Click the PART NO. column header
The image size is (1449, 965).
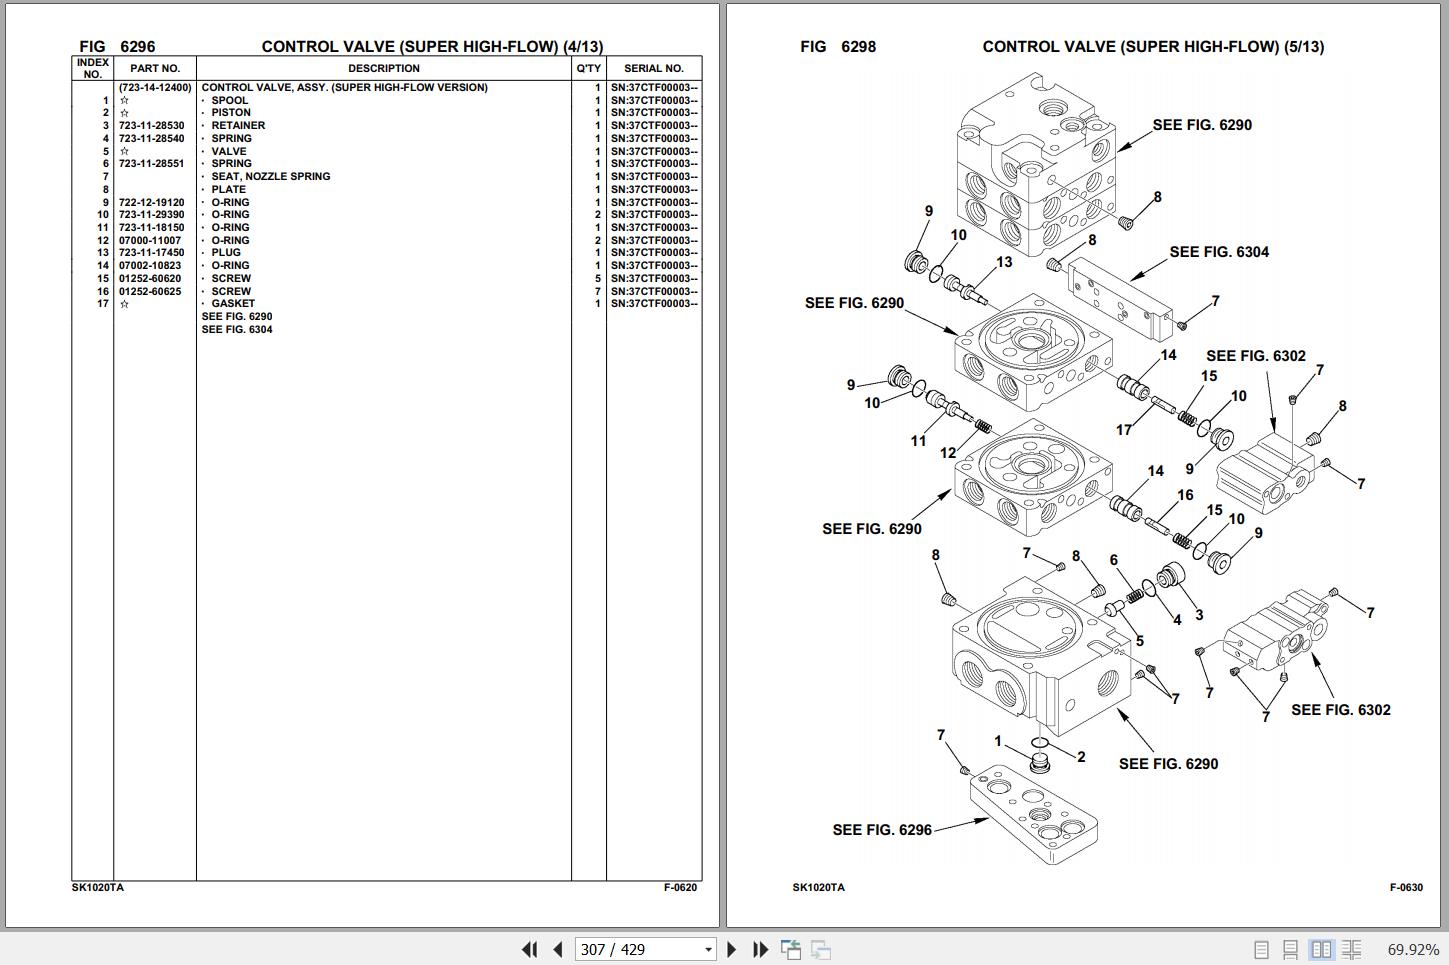pyautogui.click(x=155, y=69)
